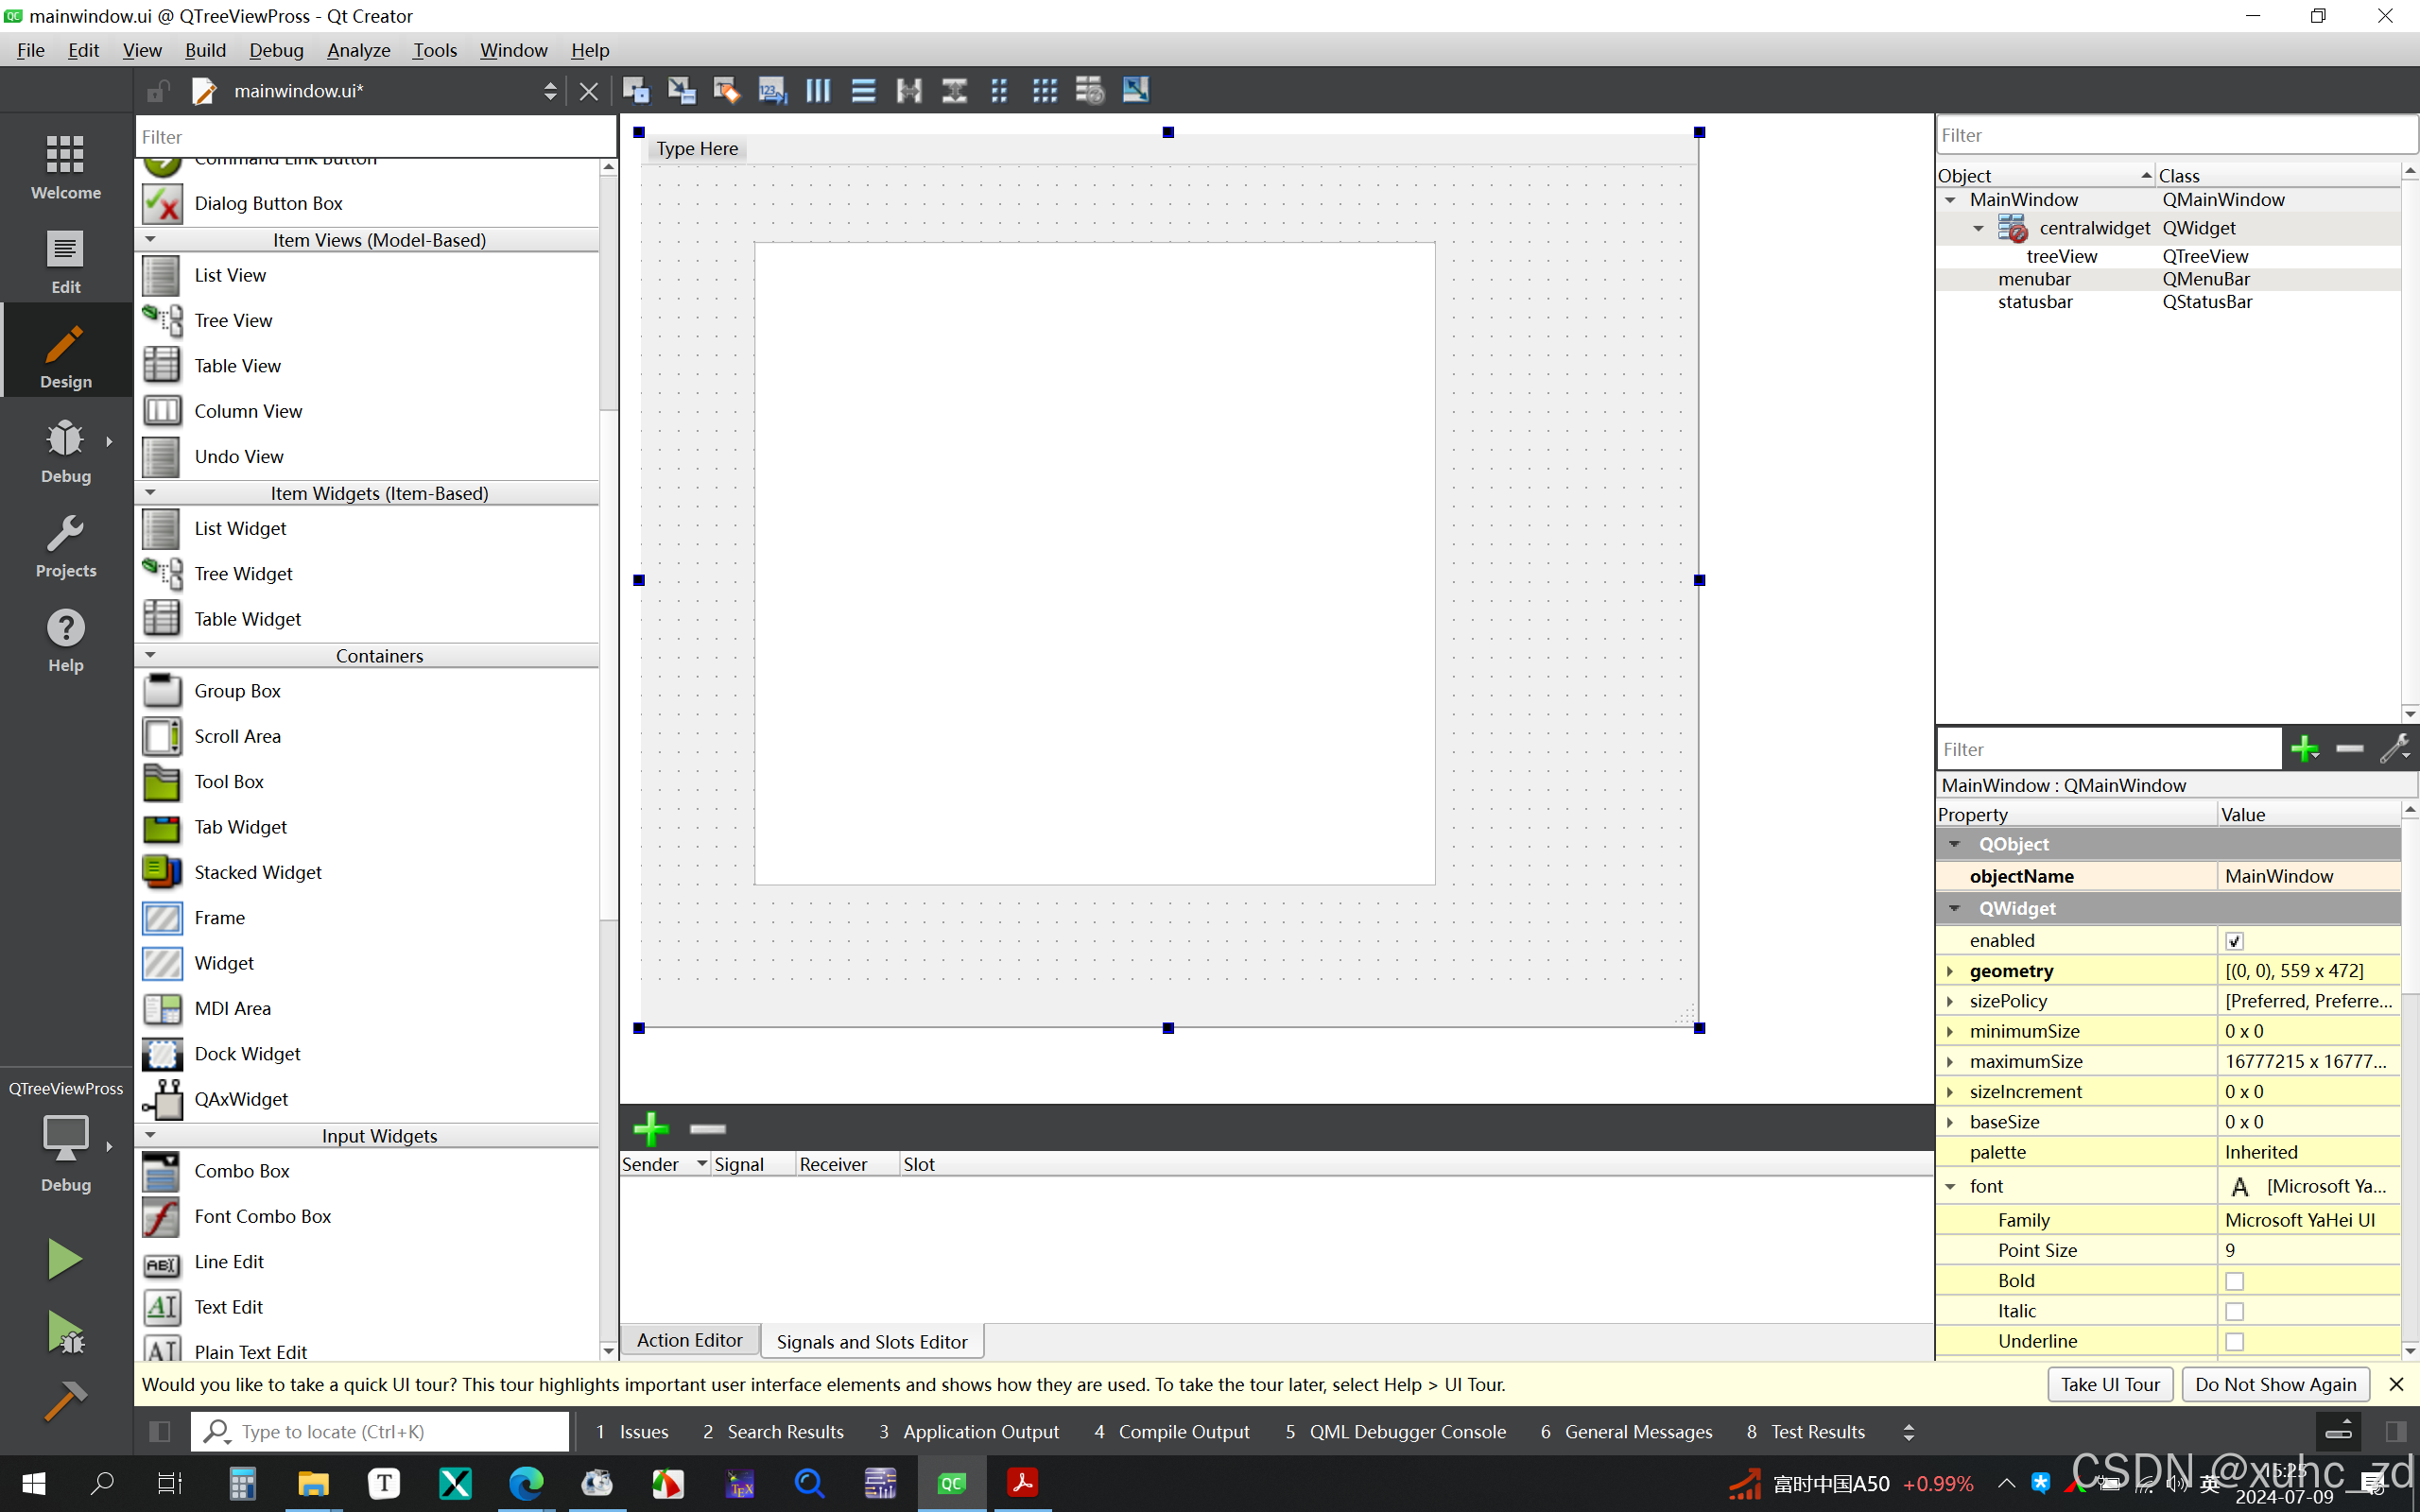This screenshot has width=2420, height=1512.
Task: Check the Italic font checkbox
Action: click(x=2234, y=1311)
